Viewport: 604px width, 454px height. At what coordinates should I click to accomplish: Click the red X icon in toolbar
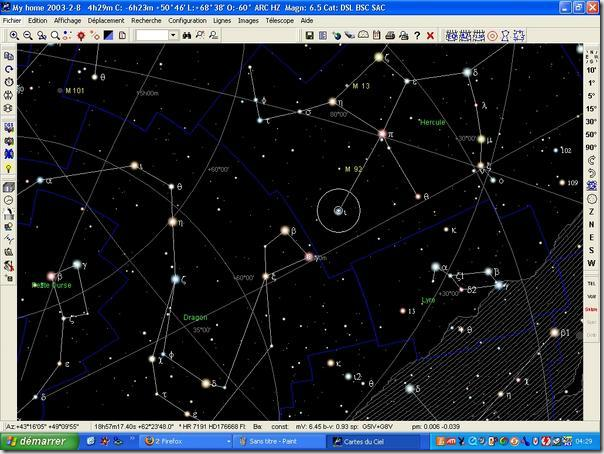(x=430, y=35)
